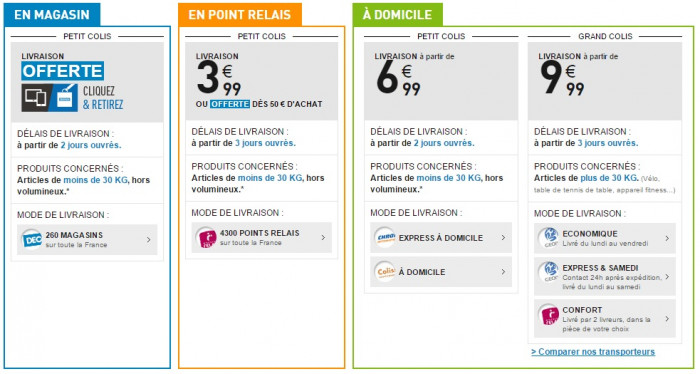Click the Geodis logo beside Express & Samedi
The height and width of the screenshot is (374, 700).
click(x=549, y=272)
